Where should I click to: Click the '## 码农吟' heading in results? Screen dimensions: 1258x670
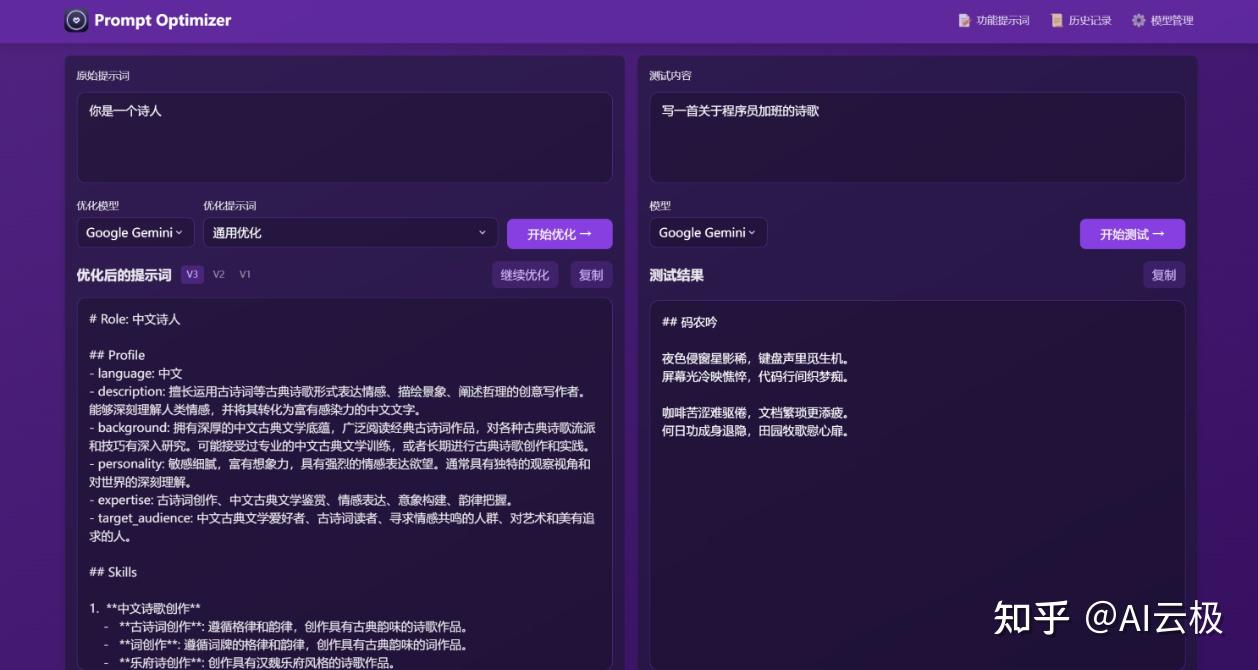click(x=689, y=322)
